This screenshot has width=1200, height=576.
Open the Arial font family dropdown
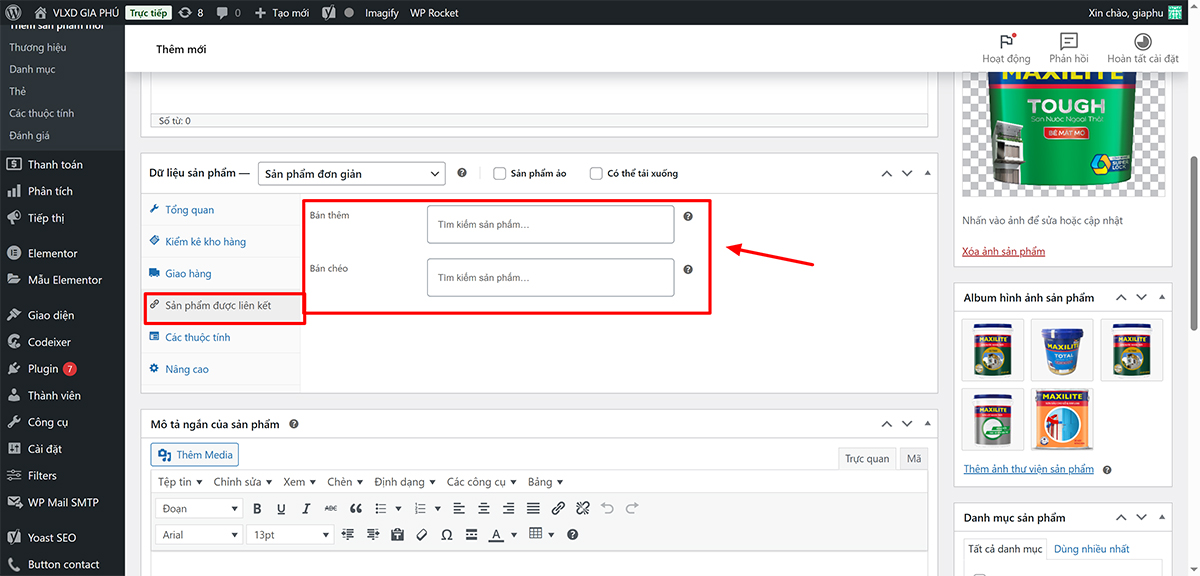pos(199,535)
